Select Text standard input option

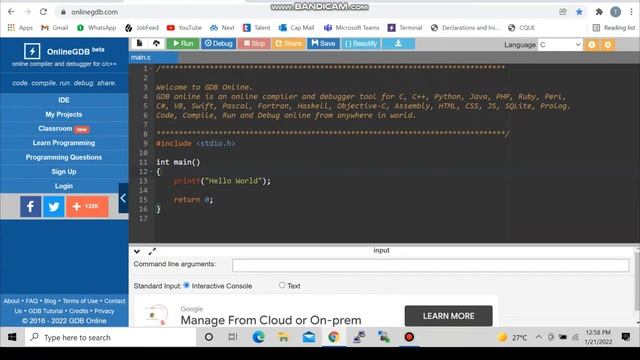pyautogui.click(x=282, y=285)
